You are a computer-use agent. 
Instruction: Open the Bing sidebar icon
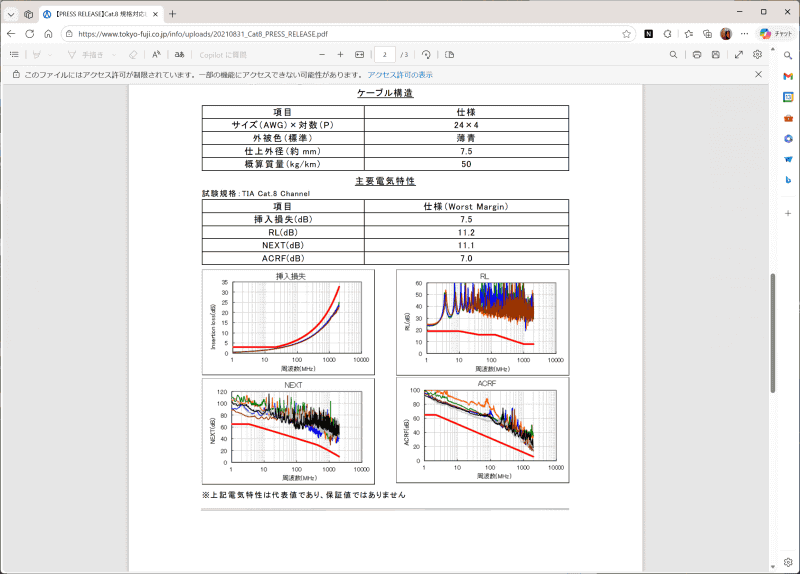tap(788, 180)
